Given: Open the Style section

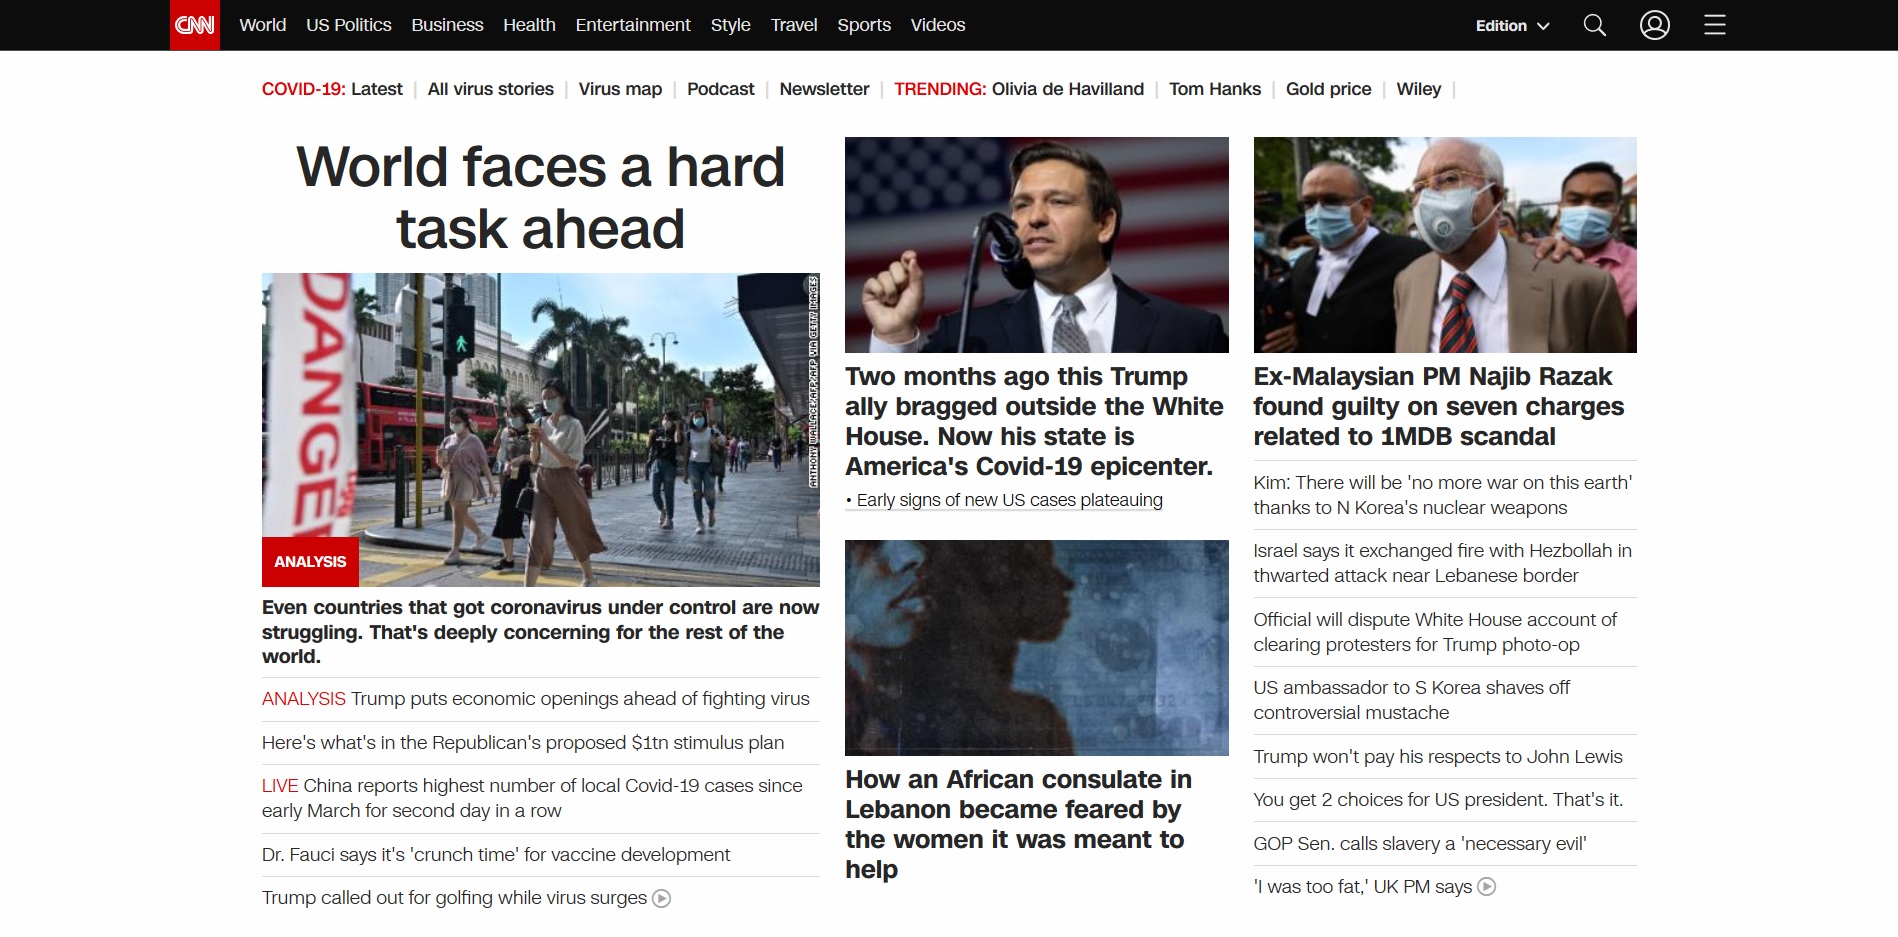Looking at the screenshot, I should pos(730,25).
